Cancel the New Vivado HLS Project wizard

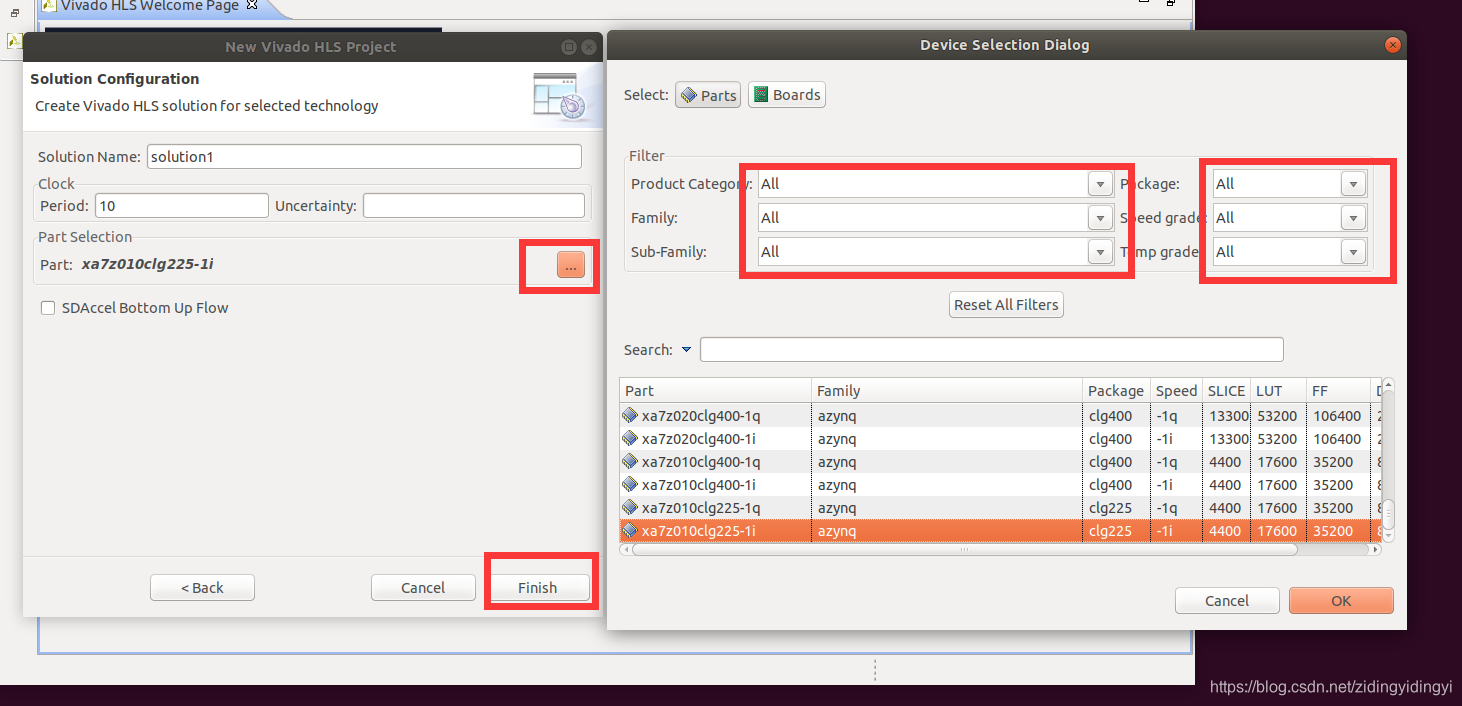tap(423, 588)
